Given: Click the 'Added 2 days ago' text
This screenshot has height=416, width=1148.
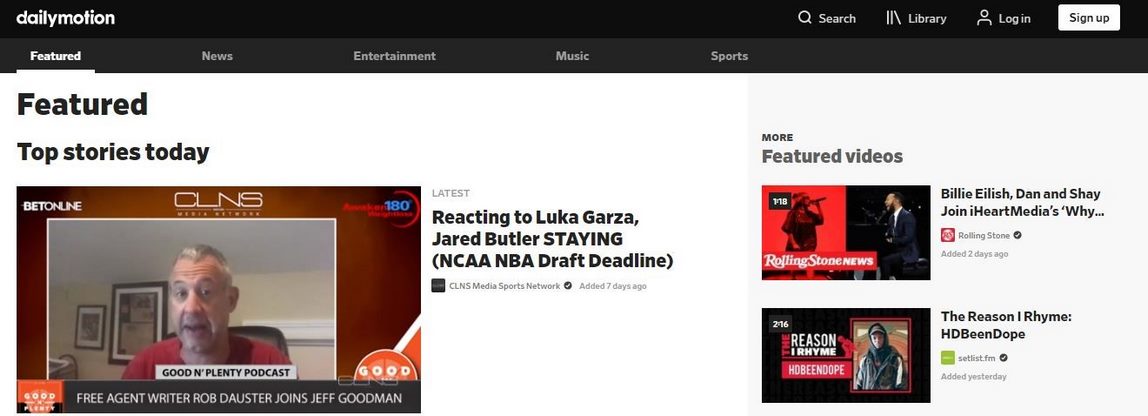Looking at the screenshot, I should tap(974, 254).
